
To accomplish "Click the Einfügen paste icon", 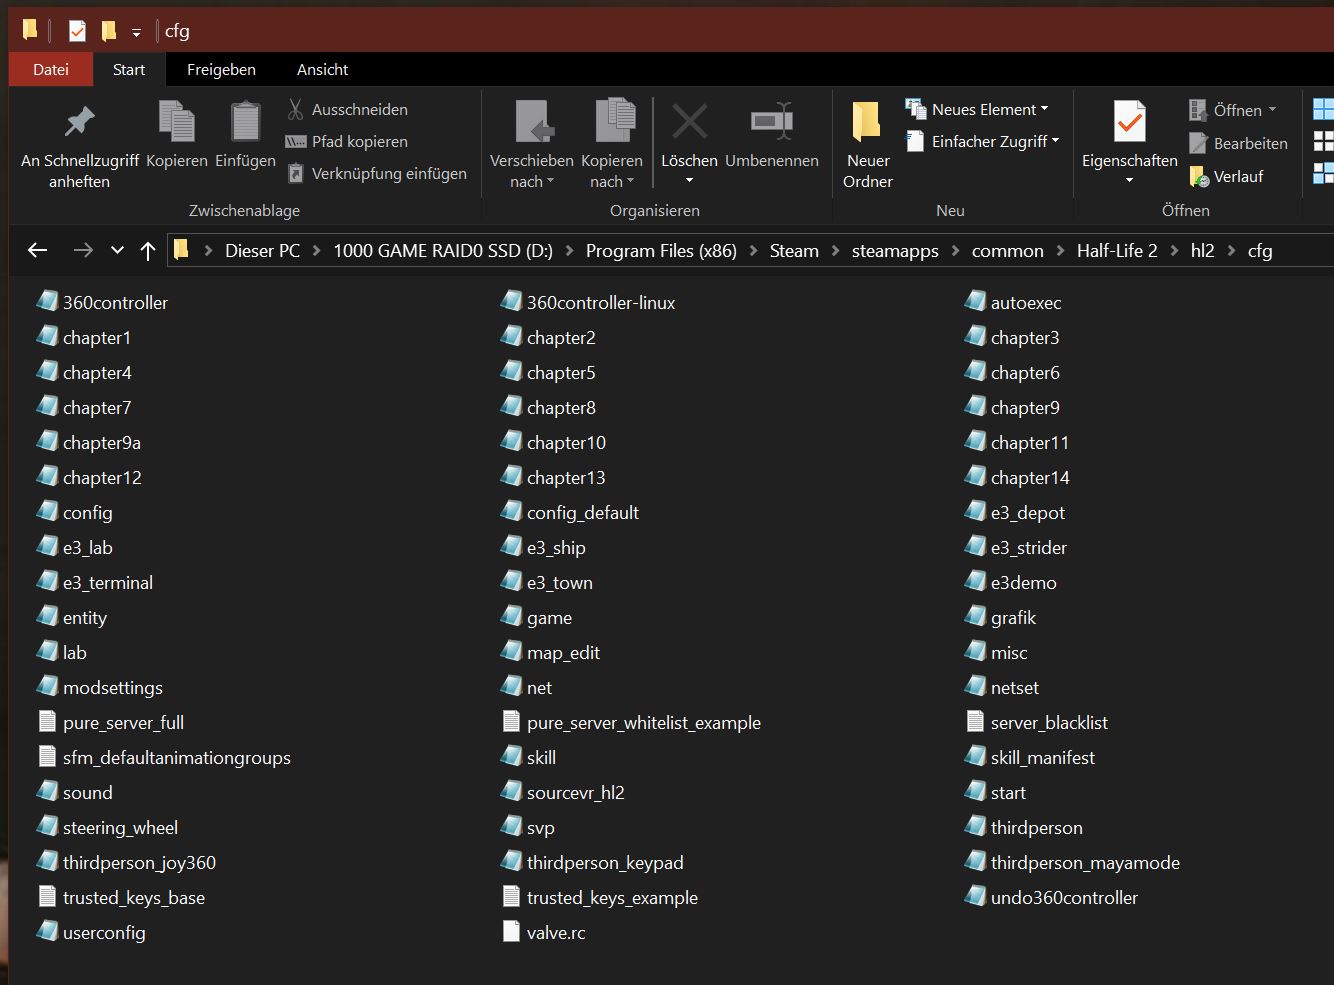I will click(x=245, y=122).
